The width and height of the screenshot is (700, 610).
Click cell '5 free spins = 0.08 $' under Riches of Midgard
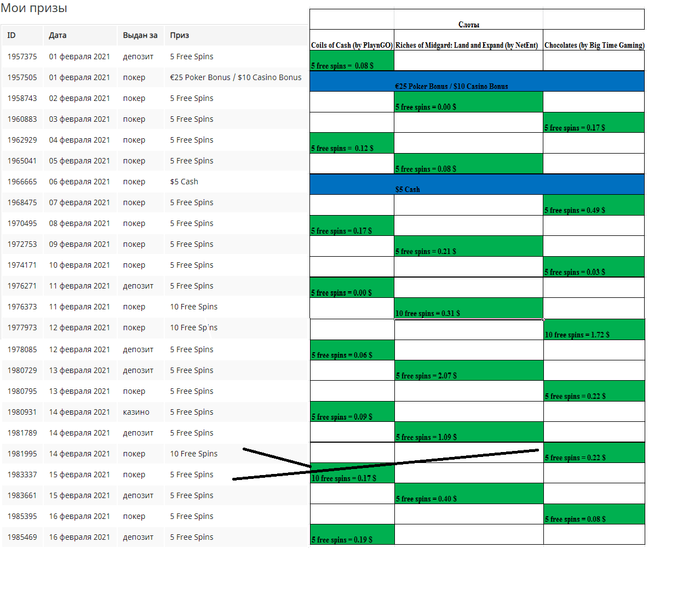pyautogui.click(x=469, y=164)
